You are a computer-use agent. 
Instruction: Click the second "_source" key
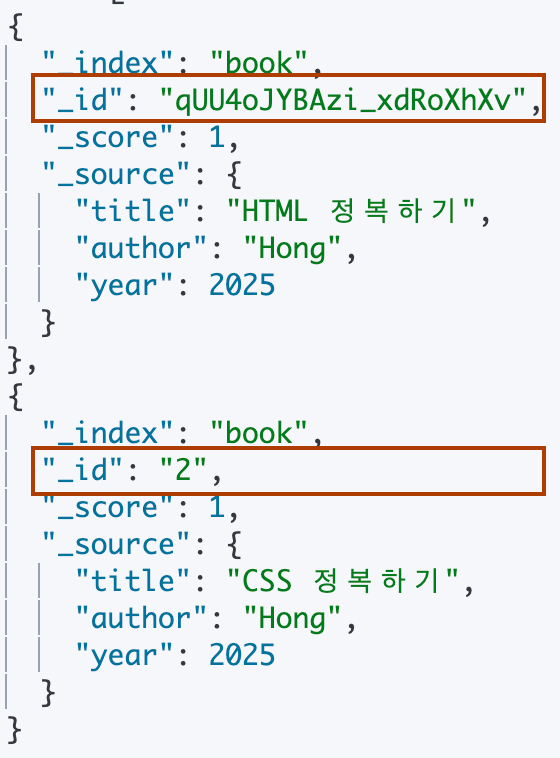pos(116,544)
